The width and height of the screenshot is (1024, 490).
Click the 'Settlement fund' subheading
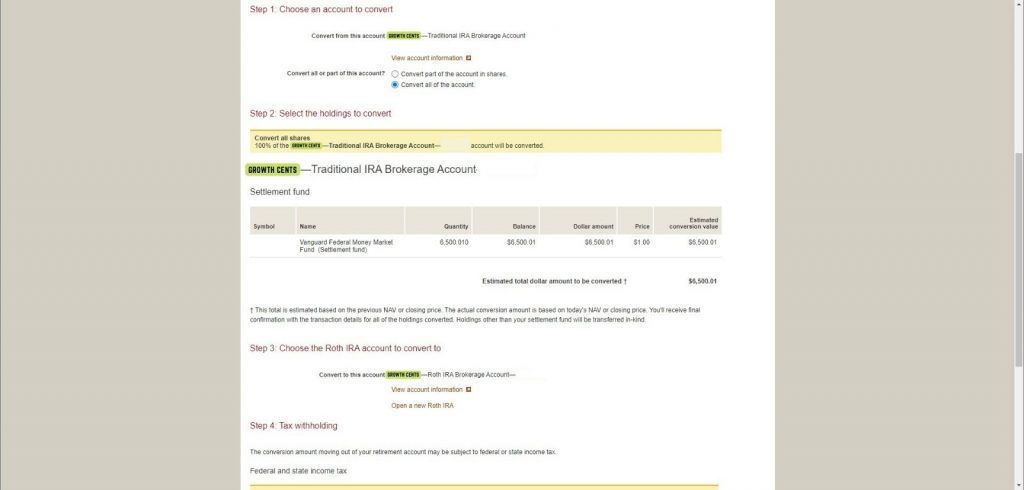coord(280,192)
